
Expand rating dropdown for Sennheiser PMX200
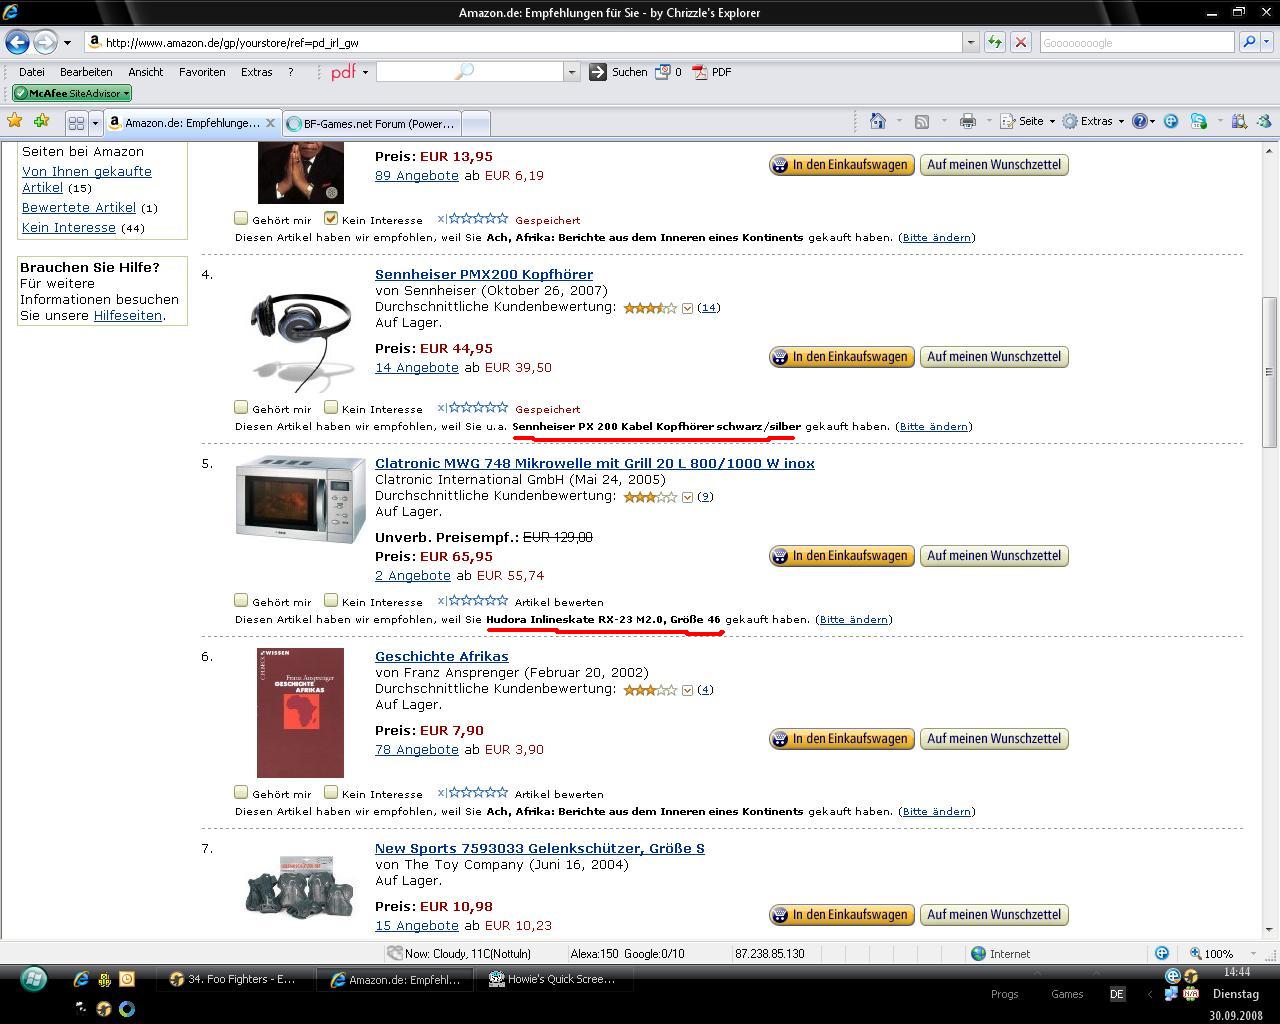coord(687,308)
